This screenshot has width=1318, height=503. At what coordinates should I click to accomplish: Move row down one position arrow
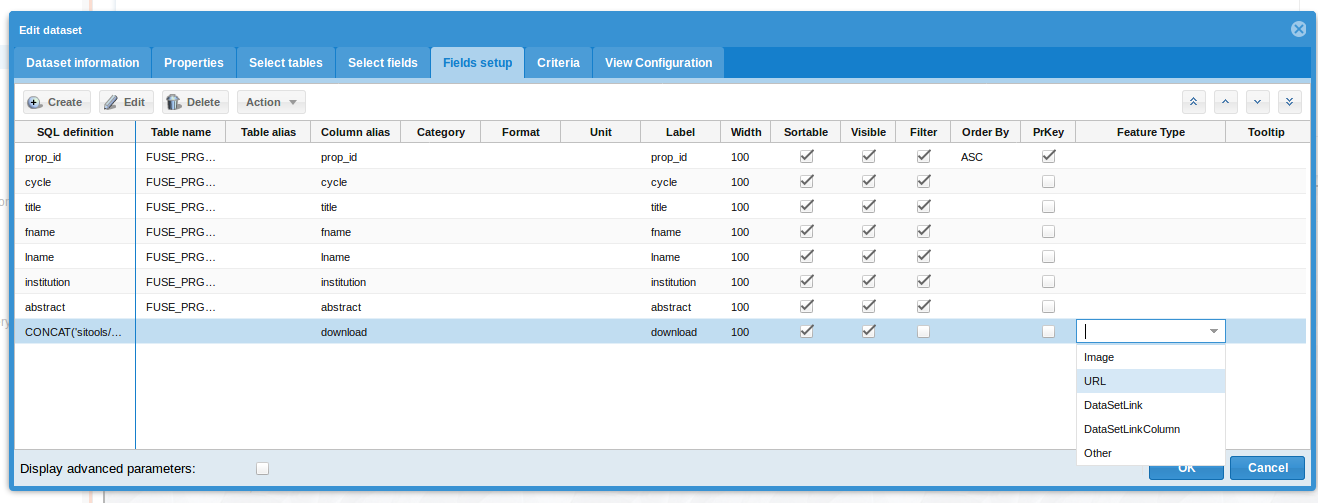[x=1258, y=102]
